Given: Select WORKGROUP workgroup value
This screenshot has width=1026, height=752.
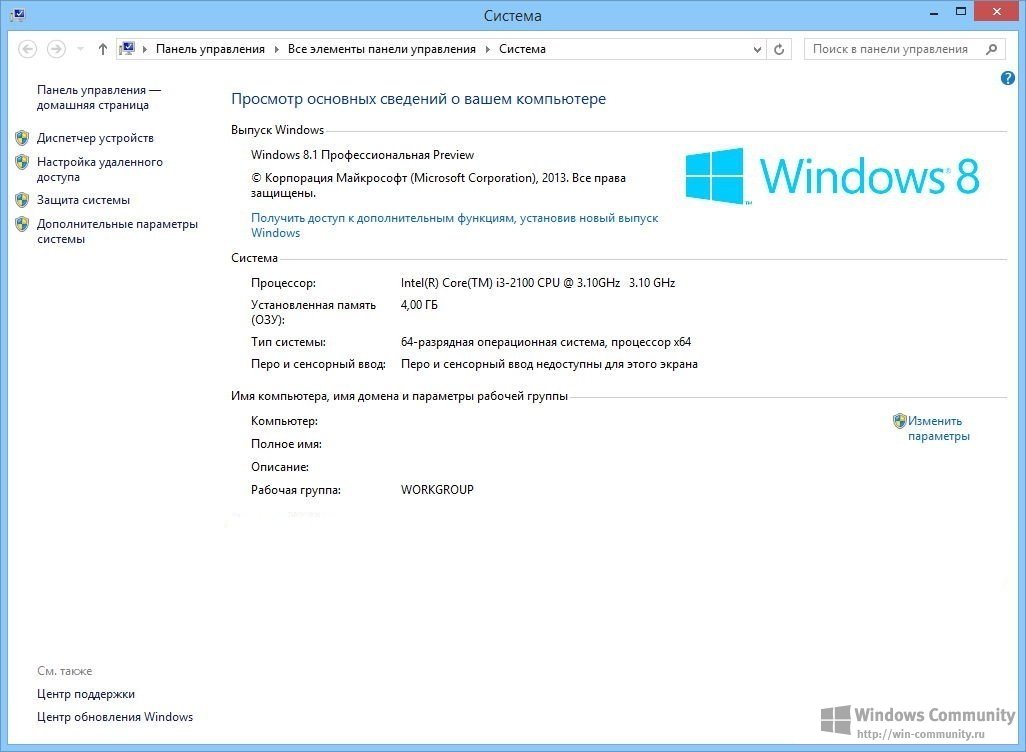Looking at the screenshot, I should 437,490.
